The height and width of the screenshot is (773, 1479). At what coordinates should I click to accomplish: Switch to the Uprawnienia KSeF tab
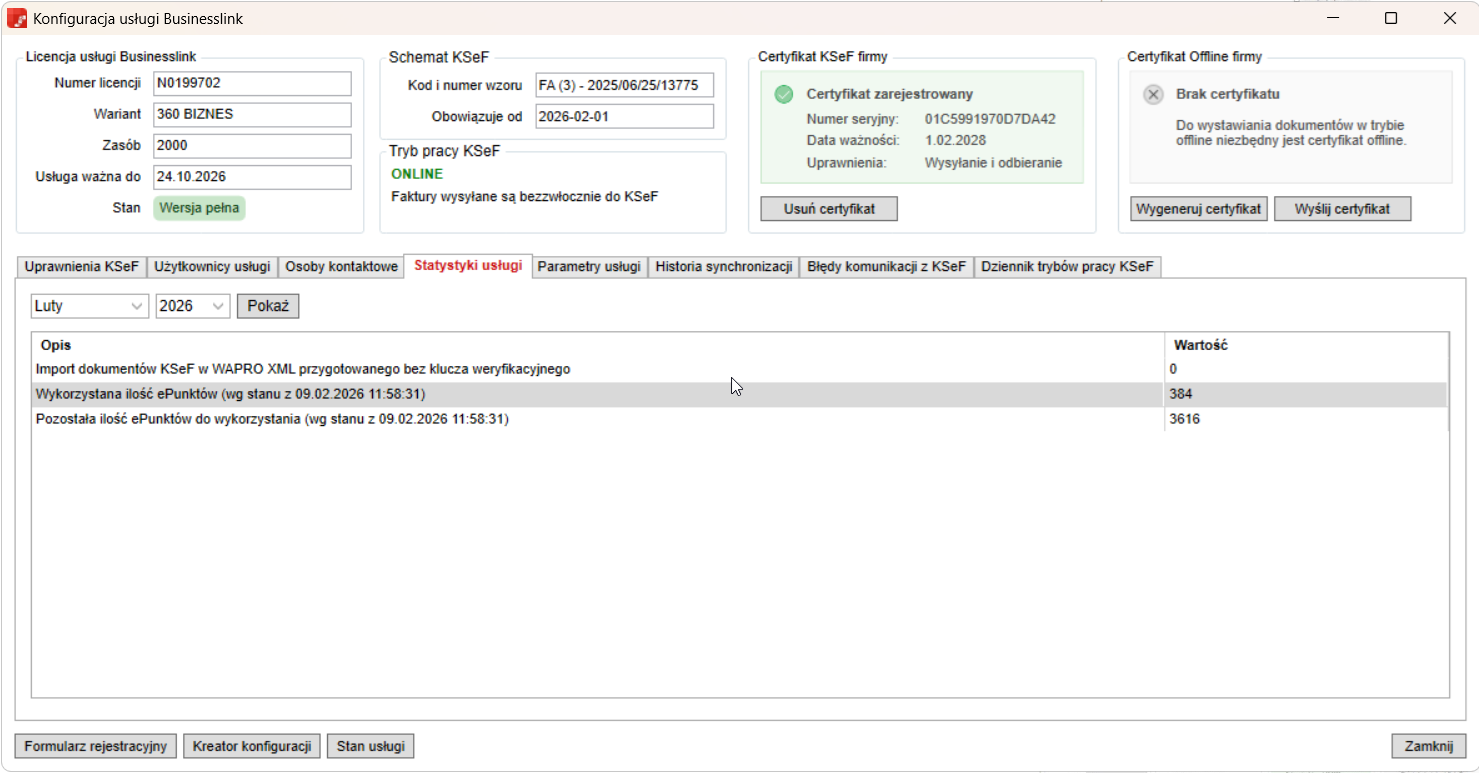(81, 267)
